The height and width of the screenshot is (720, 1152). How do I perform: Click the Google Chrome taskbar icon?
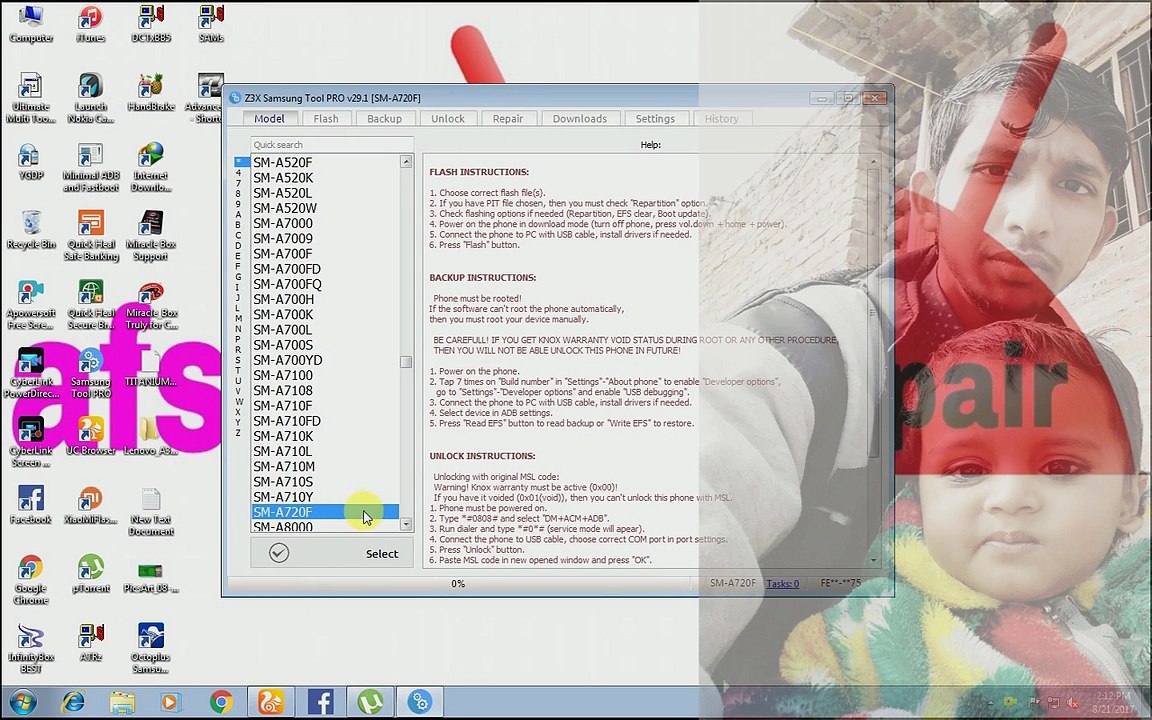click(x=221, y=702)
